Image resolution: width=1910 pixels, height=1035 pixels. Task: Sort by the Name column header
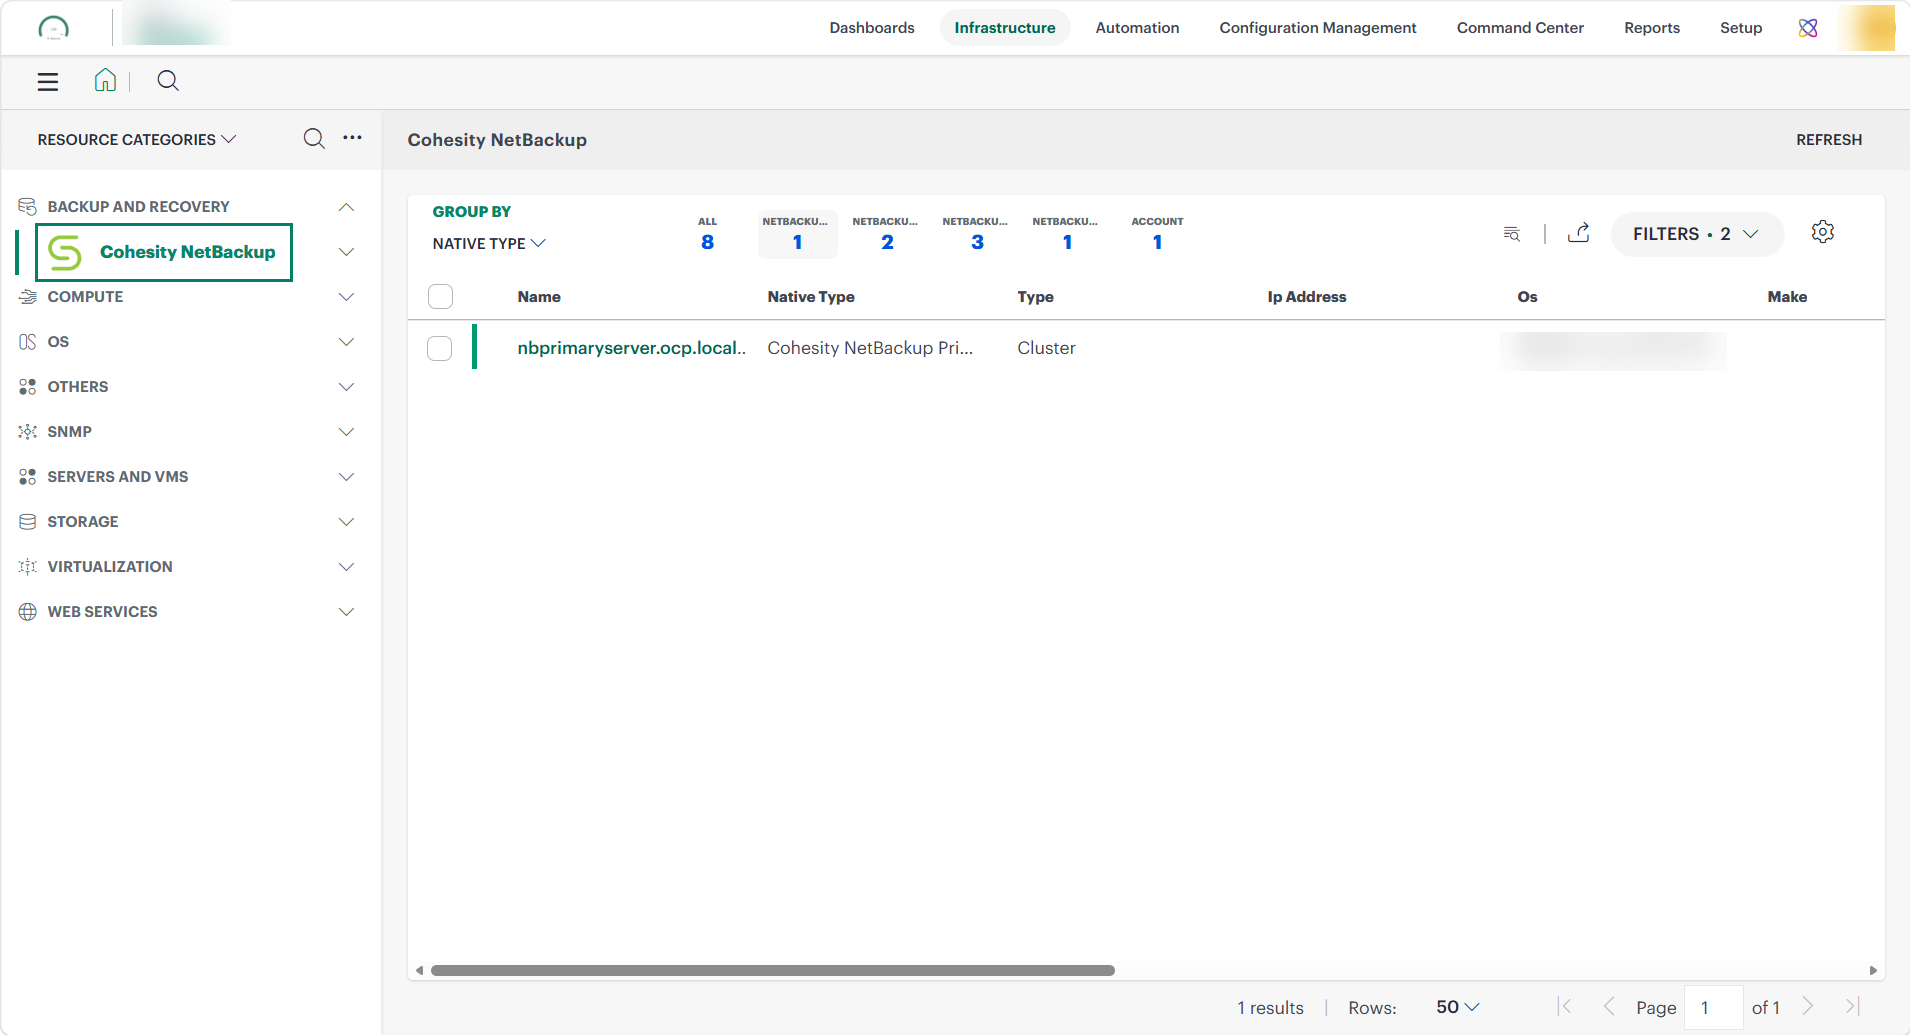point(539,297)
